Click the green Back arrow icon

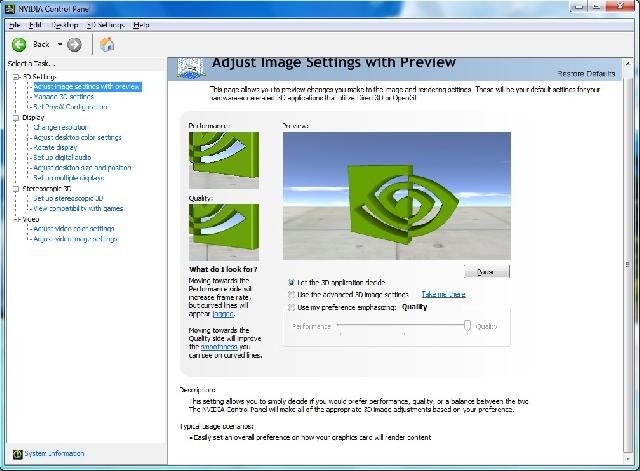click(19, 44)
